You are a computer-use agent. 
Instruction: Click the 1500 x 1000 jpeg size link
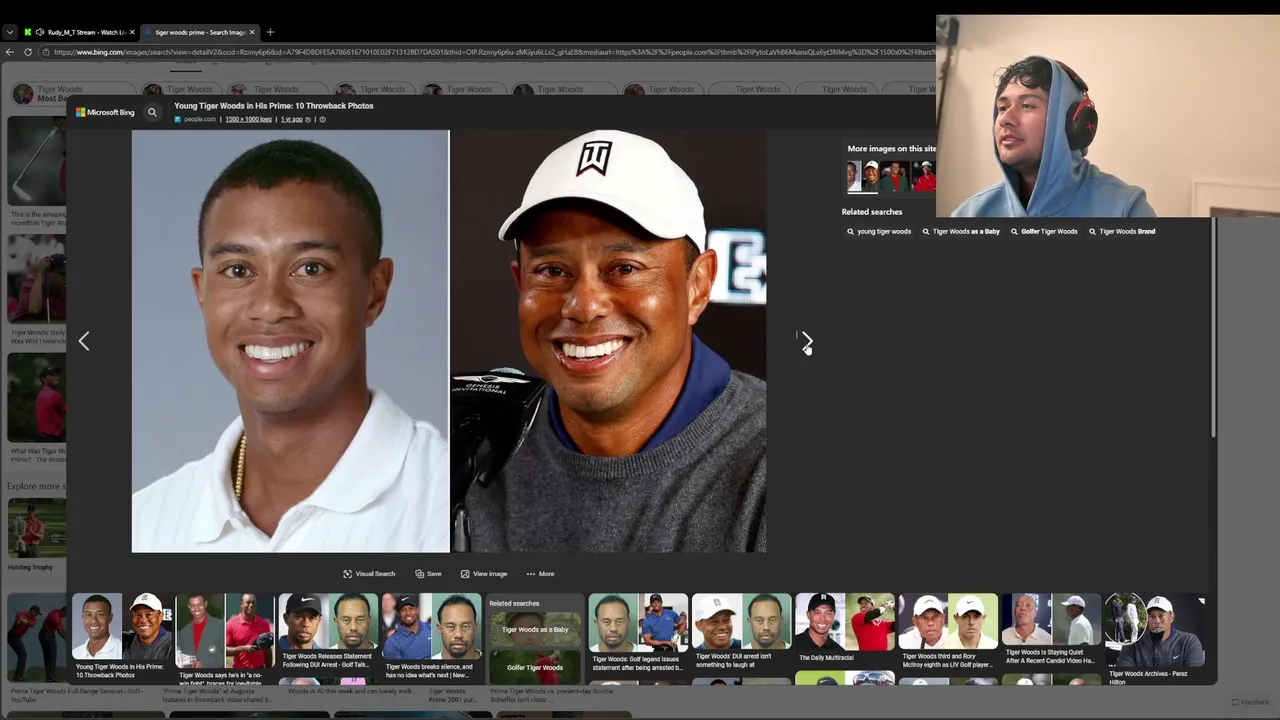click(248, 119)
